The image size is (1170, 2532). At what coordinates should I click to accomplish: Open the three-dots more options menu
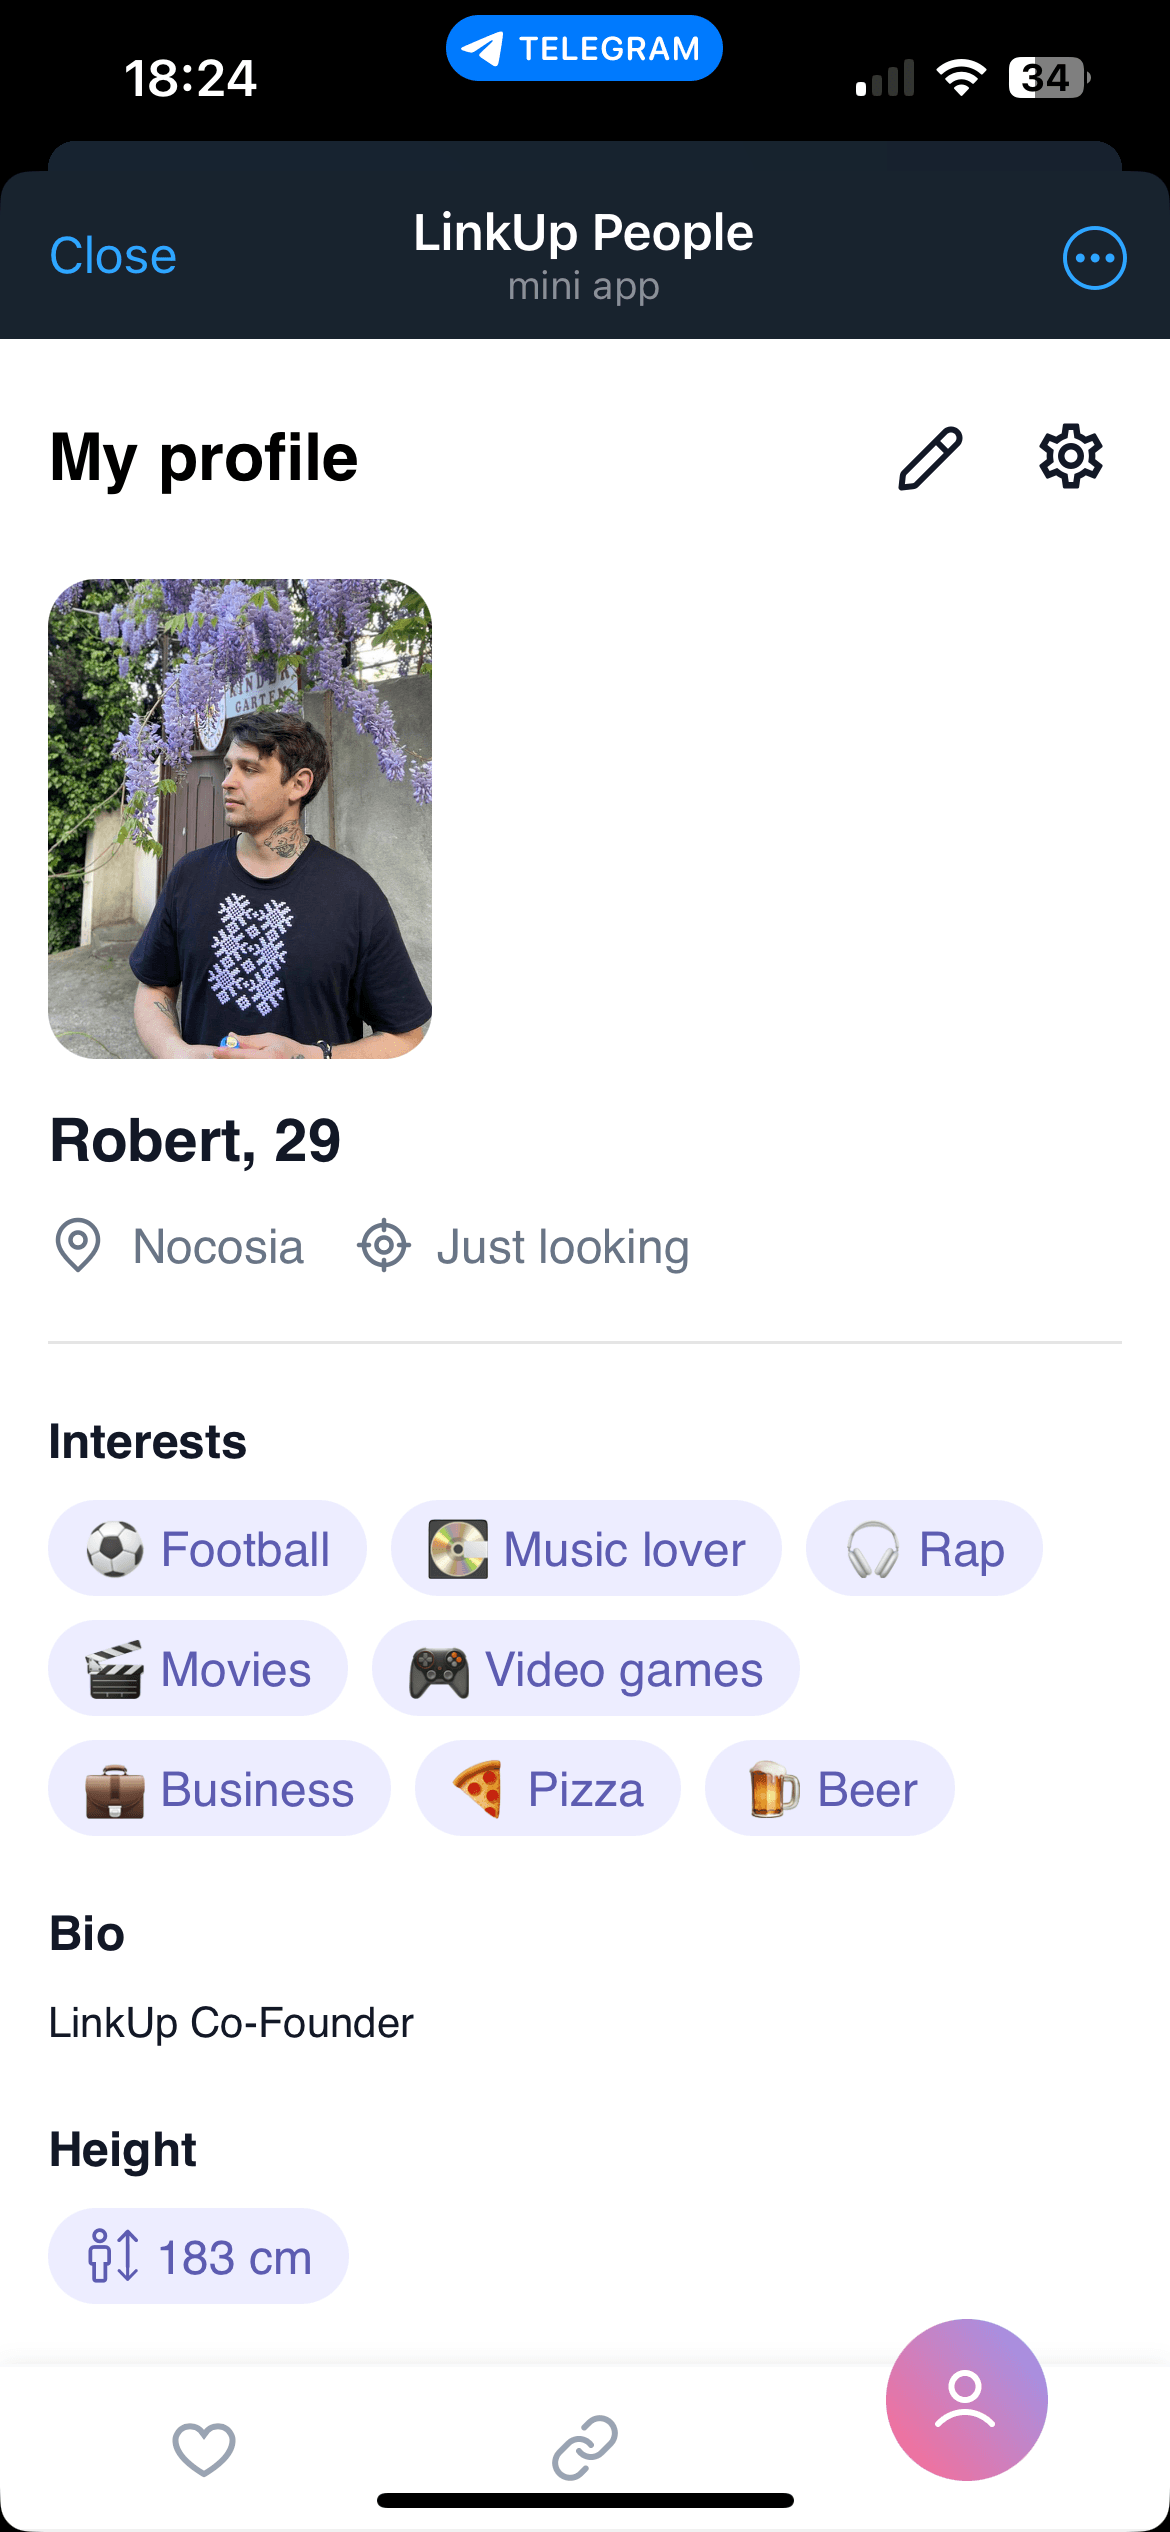point(1094,258)
